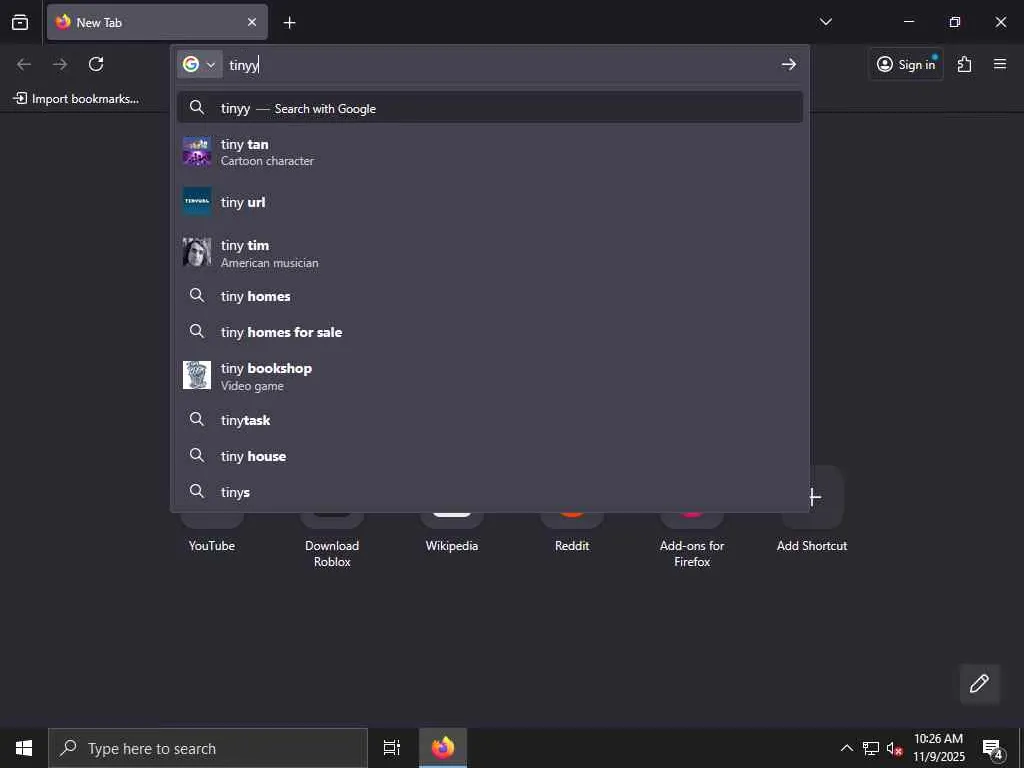The image size is (1024, 768).
Task: Click the tiny url logo thumbnail
Action: coord(197,202)
